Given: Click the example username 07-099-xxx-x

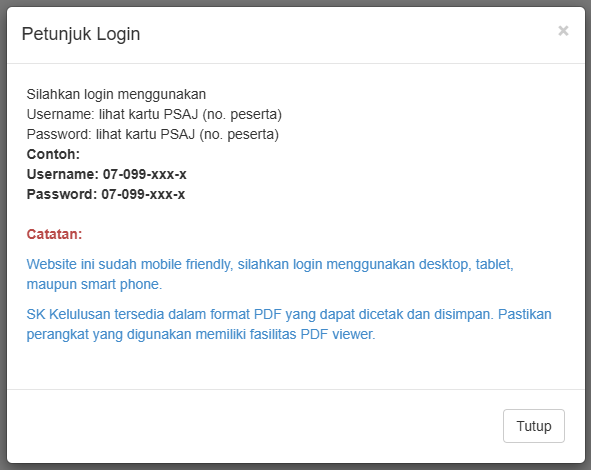Looking at the screenshot, I should pyautogui.click(x=145, y=174).
